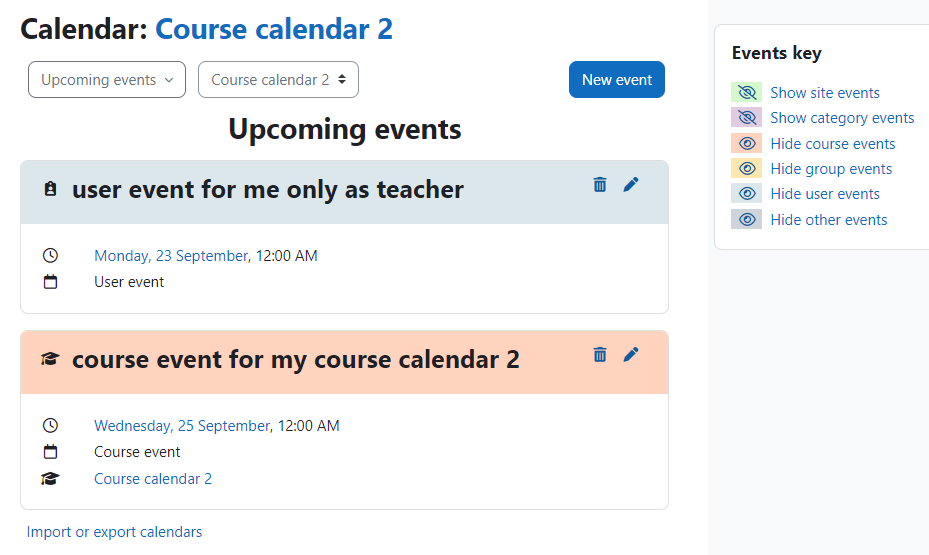Screen dimensions: 929x555
Task: Click the graduation cap icon beside course event title
Action: pyautogui.click(x=50, y=359)
